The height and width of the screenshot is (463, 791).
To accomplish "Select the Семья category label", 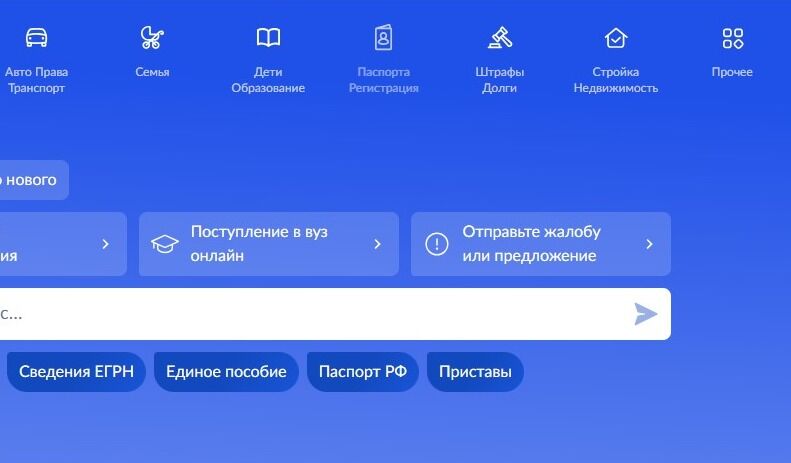I will (152, 72).
